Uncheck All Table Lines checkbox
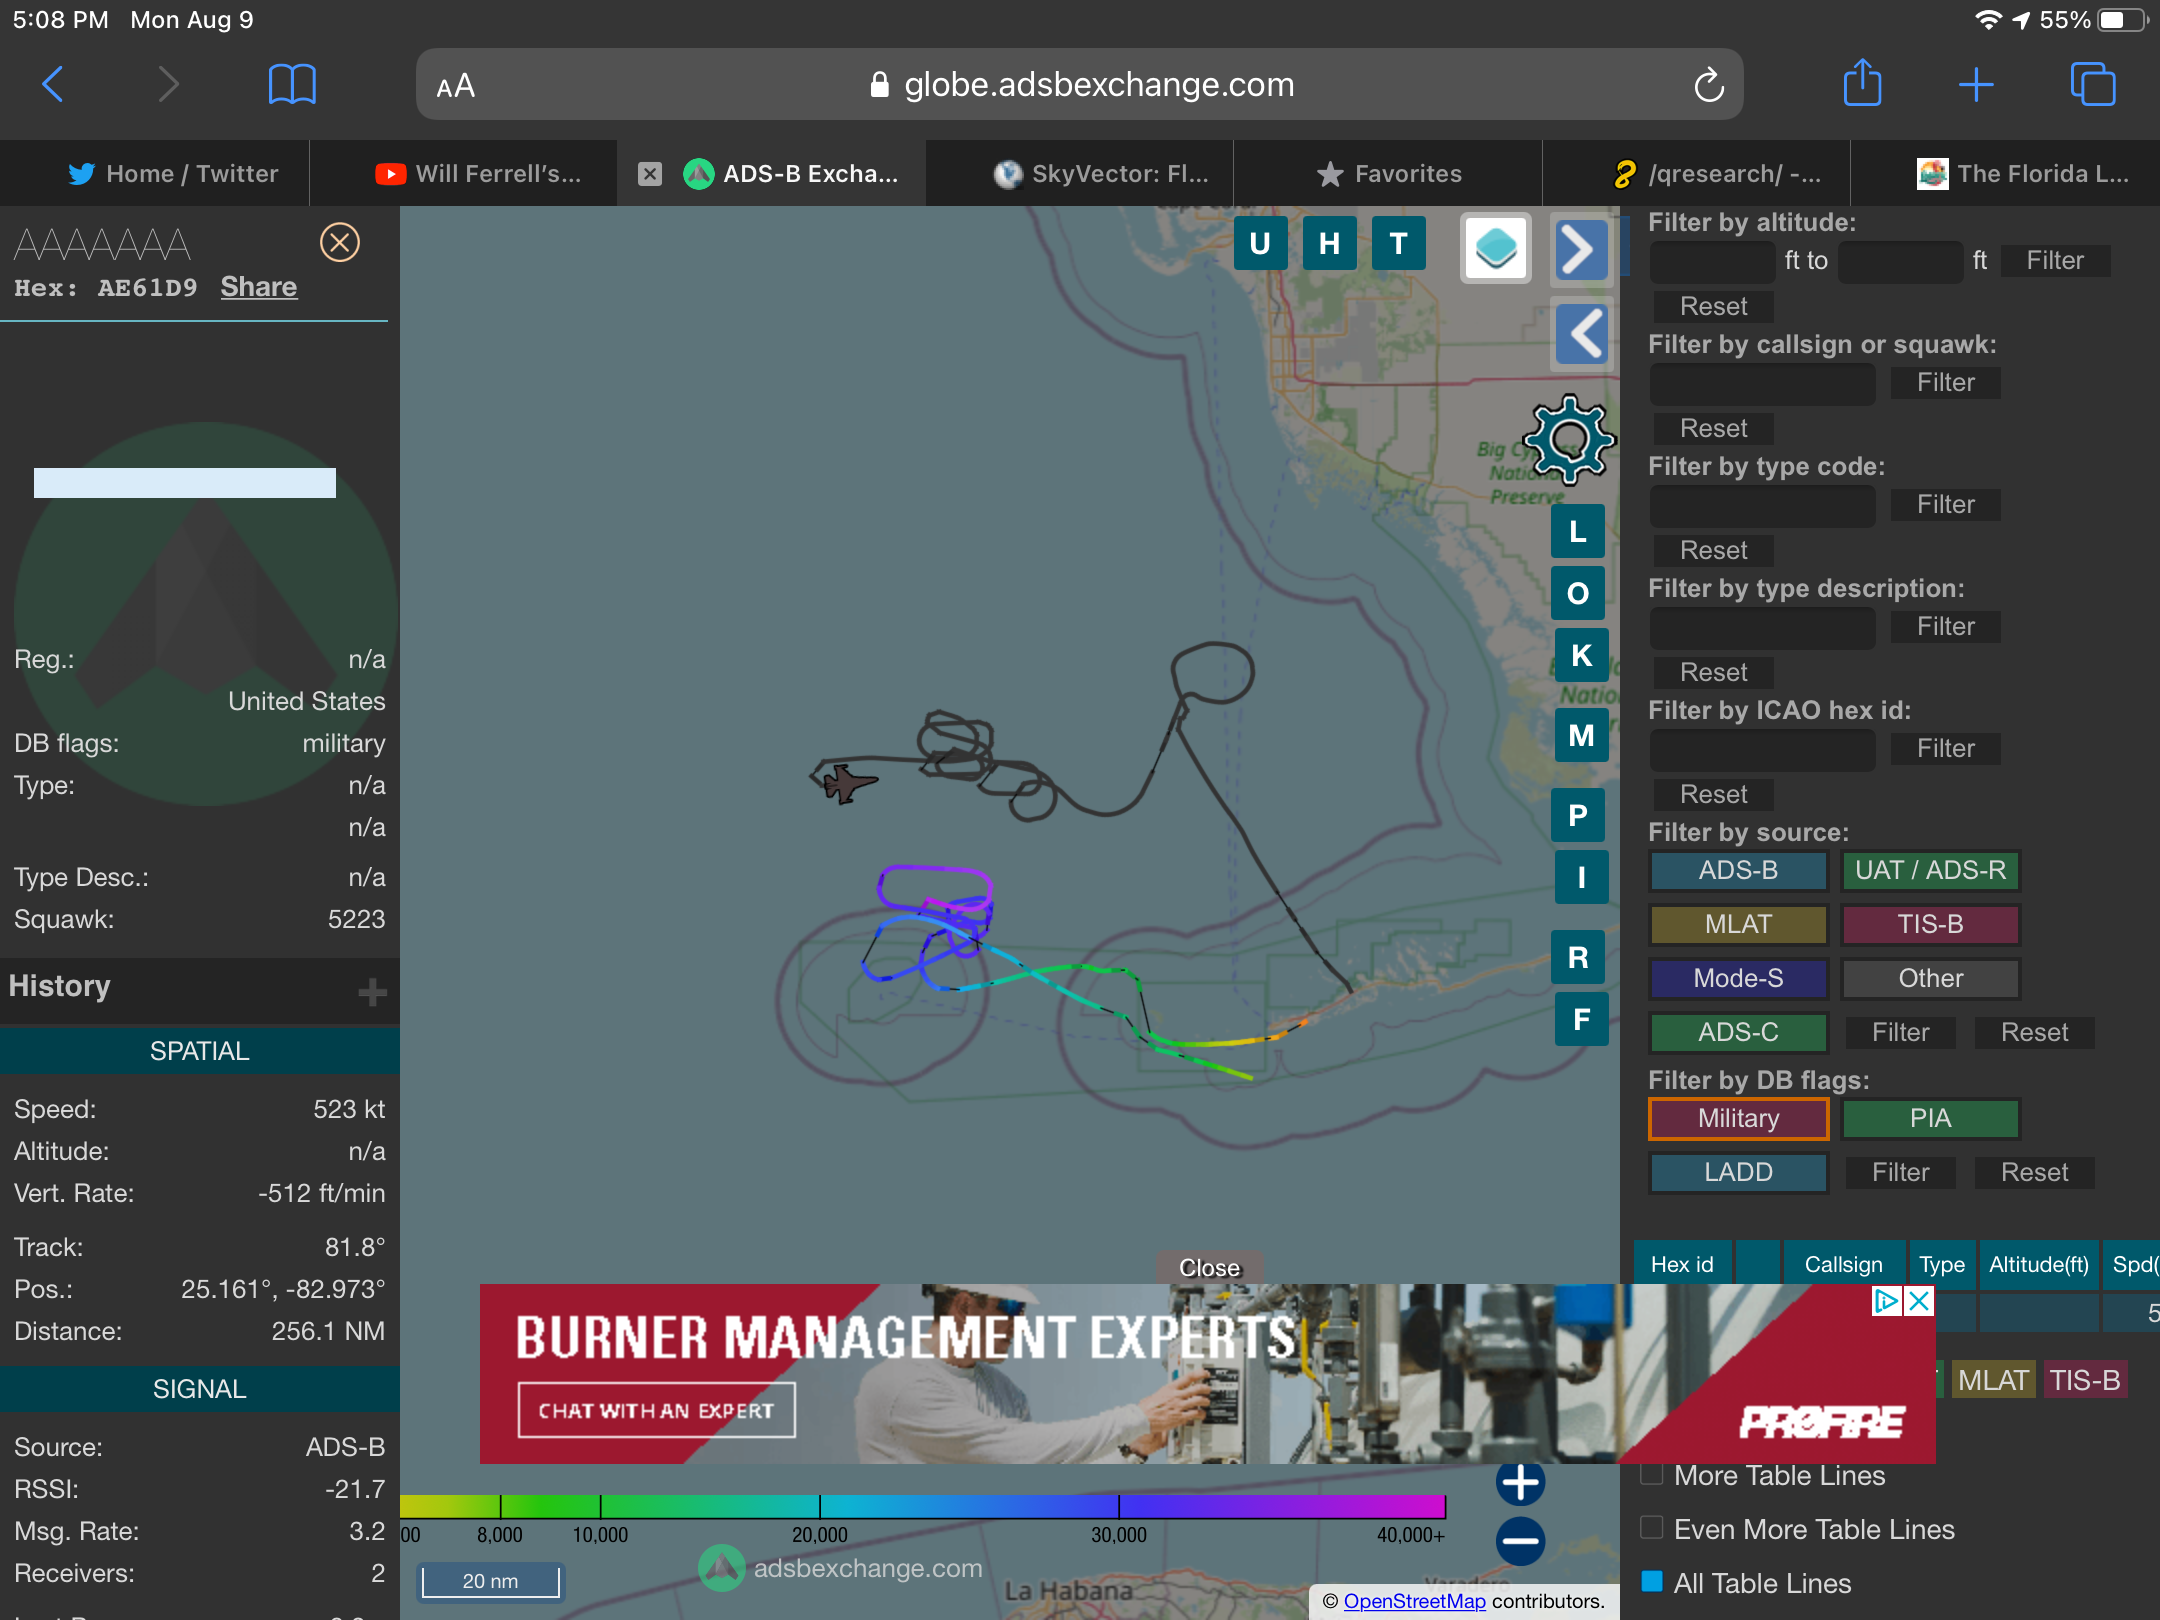The image size is (2160, 1620). coord(1652,1581)
